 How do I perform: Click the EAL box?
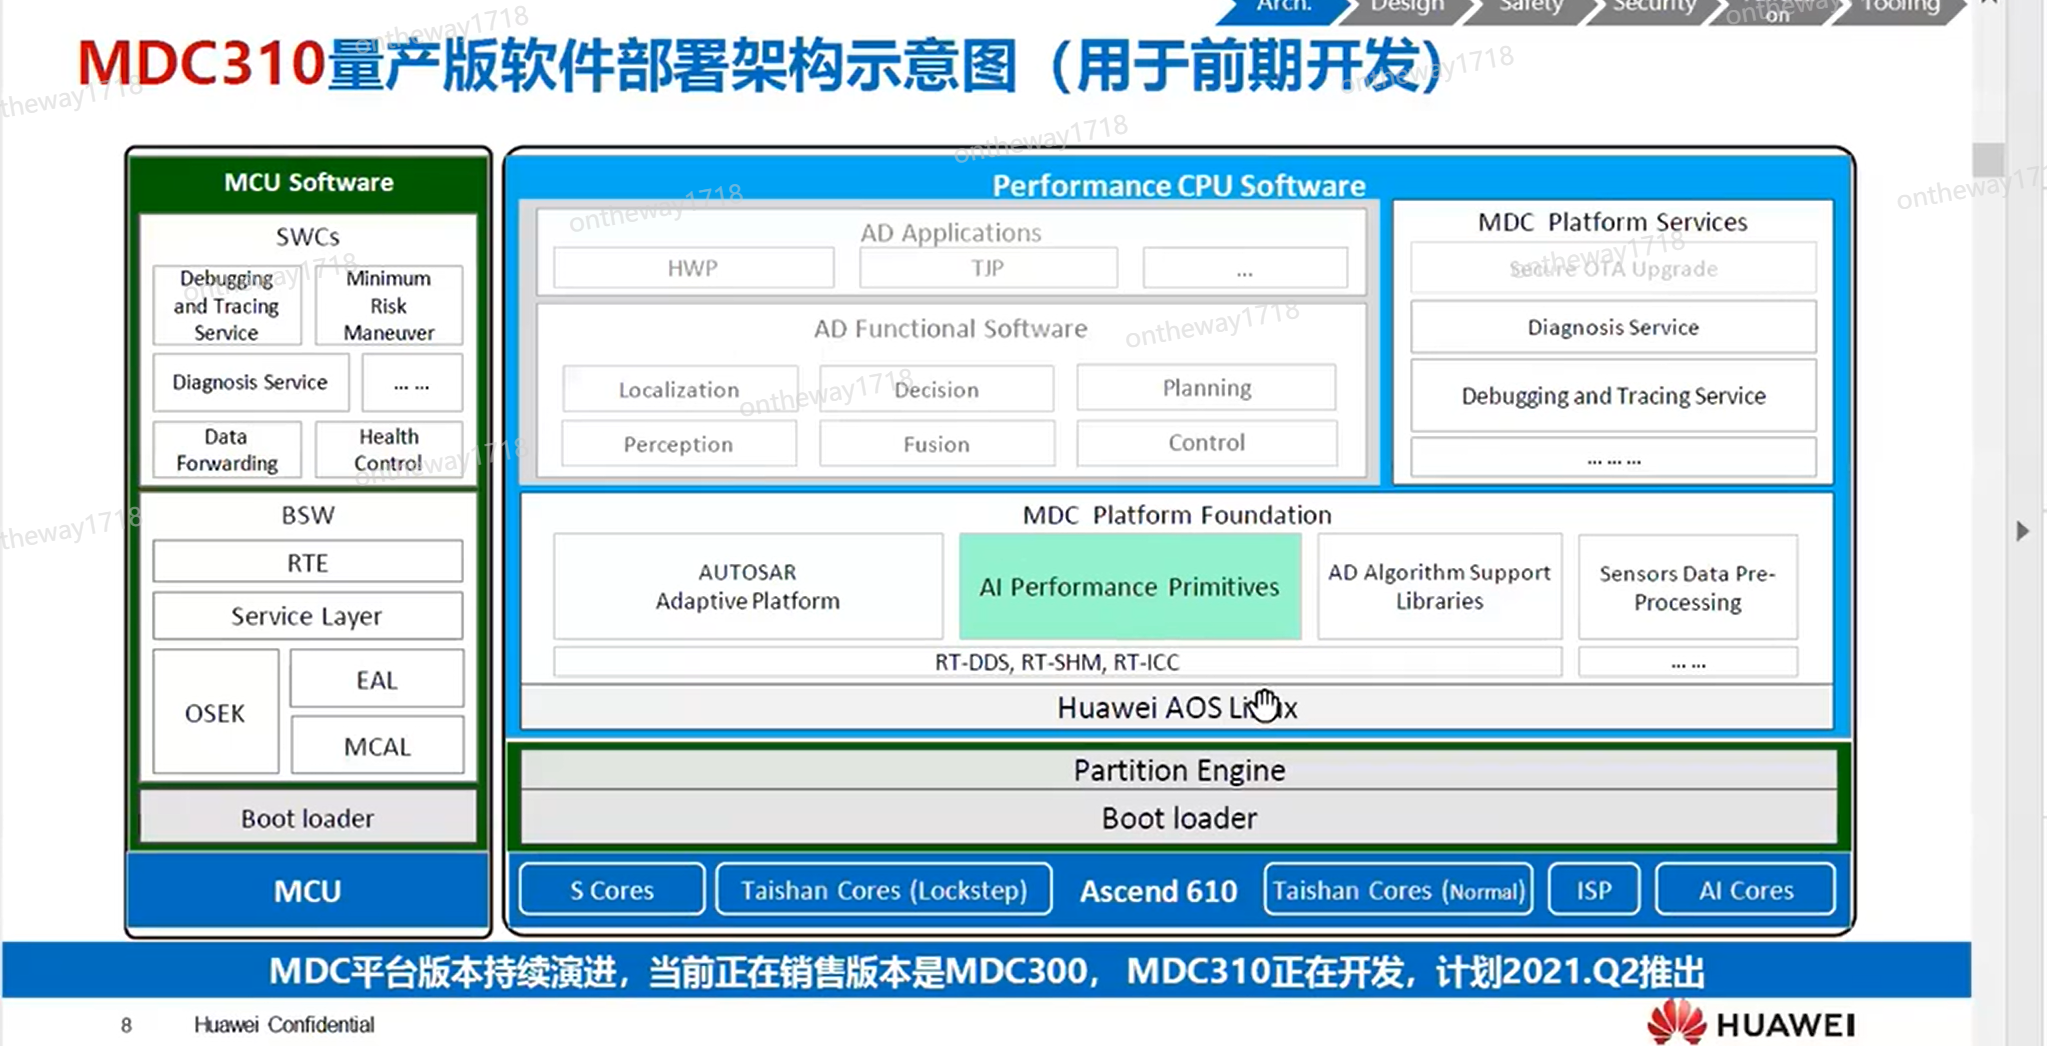coord(377,680)
